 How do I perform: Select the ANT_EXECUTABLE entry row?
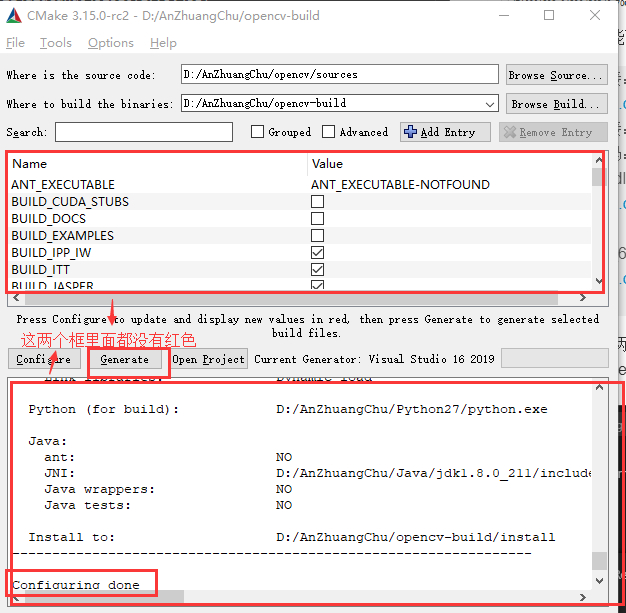tap(299, 184)
